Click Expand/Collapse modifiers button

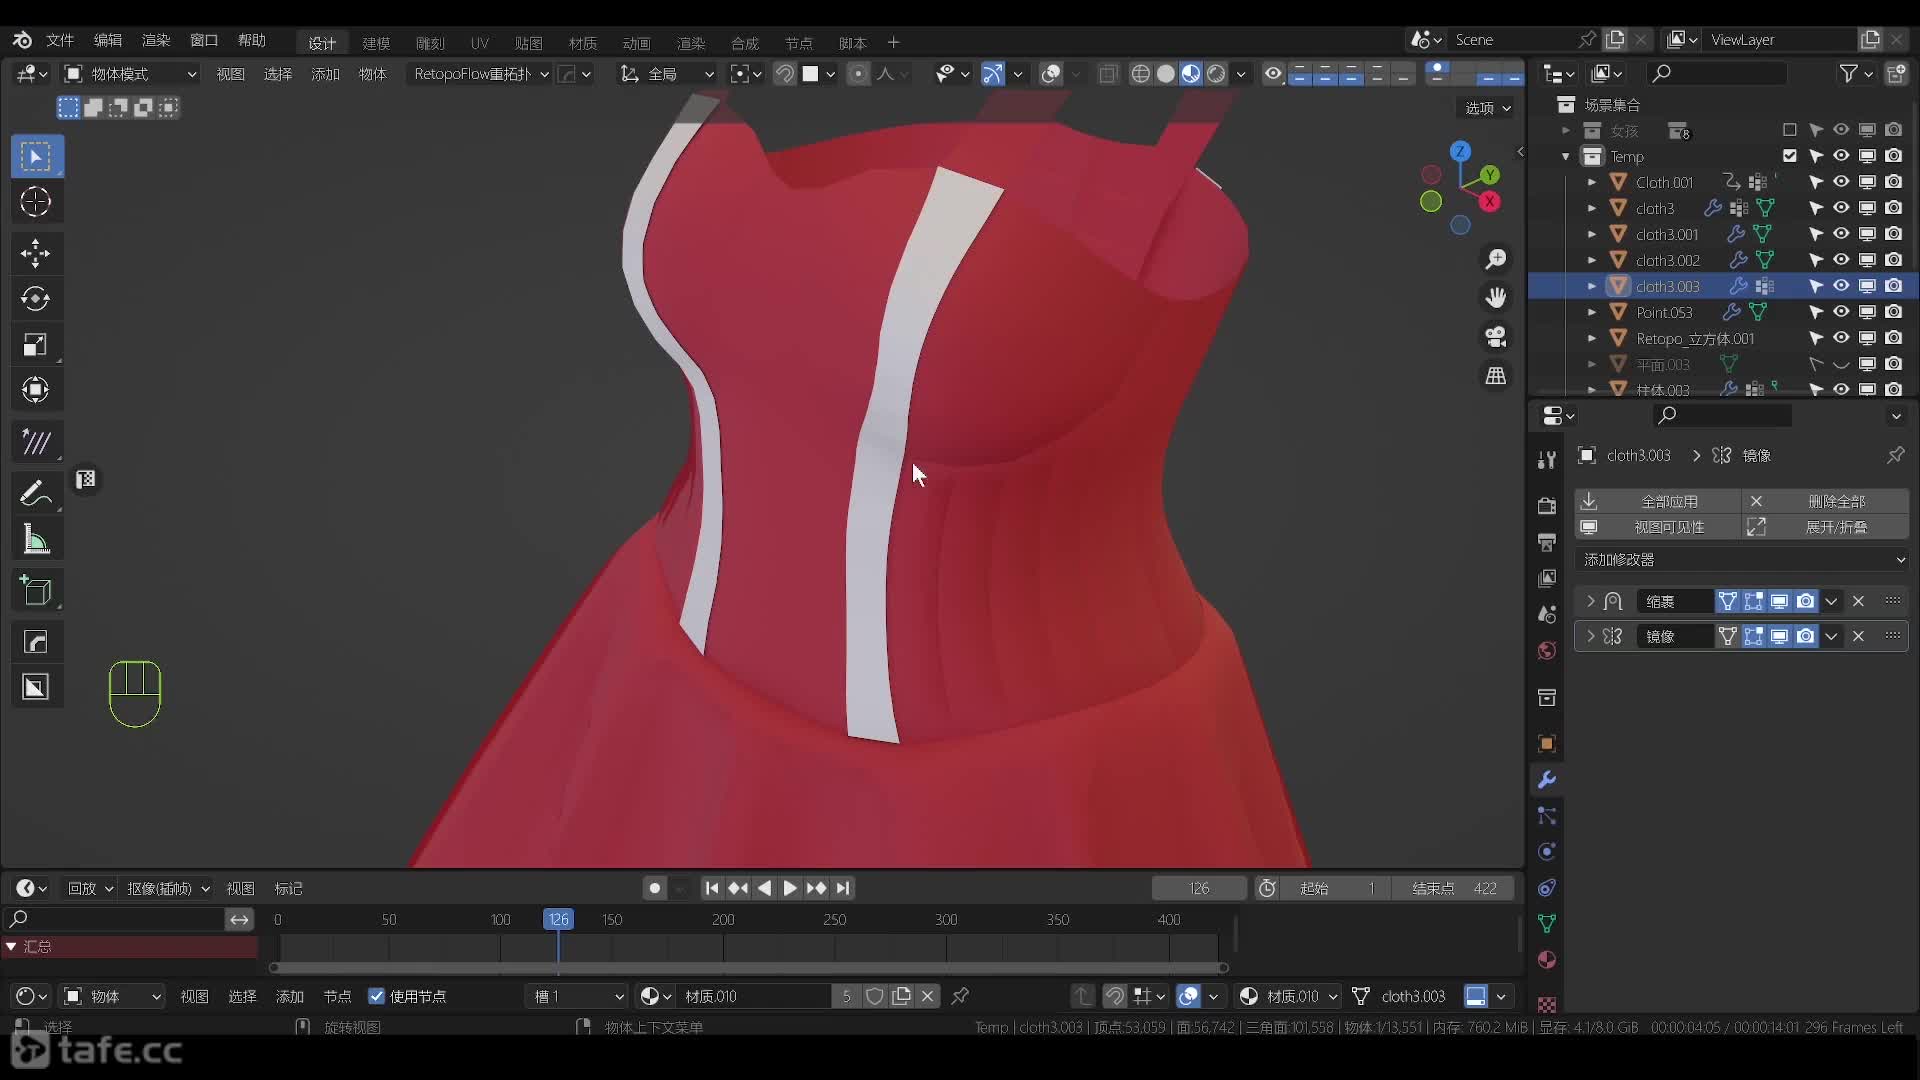[1826, 527]
